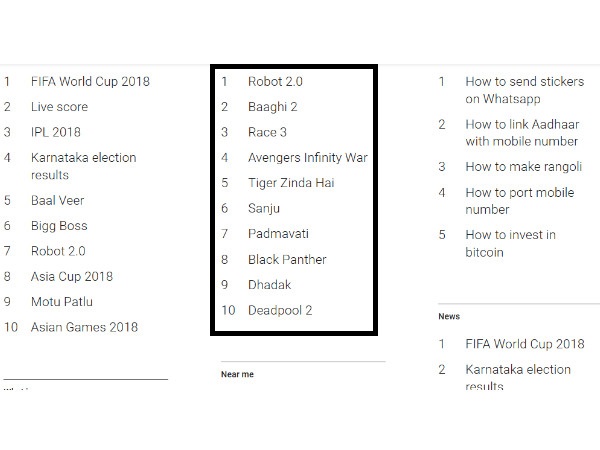
Task: Open the Bigg Boss search term
Action: coord(59,226)
